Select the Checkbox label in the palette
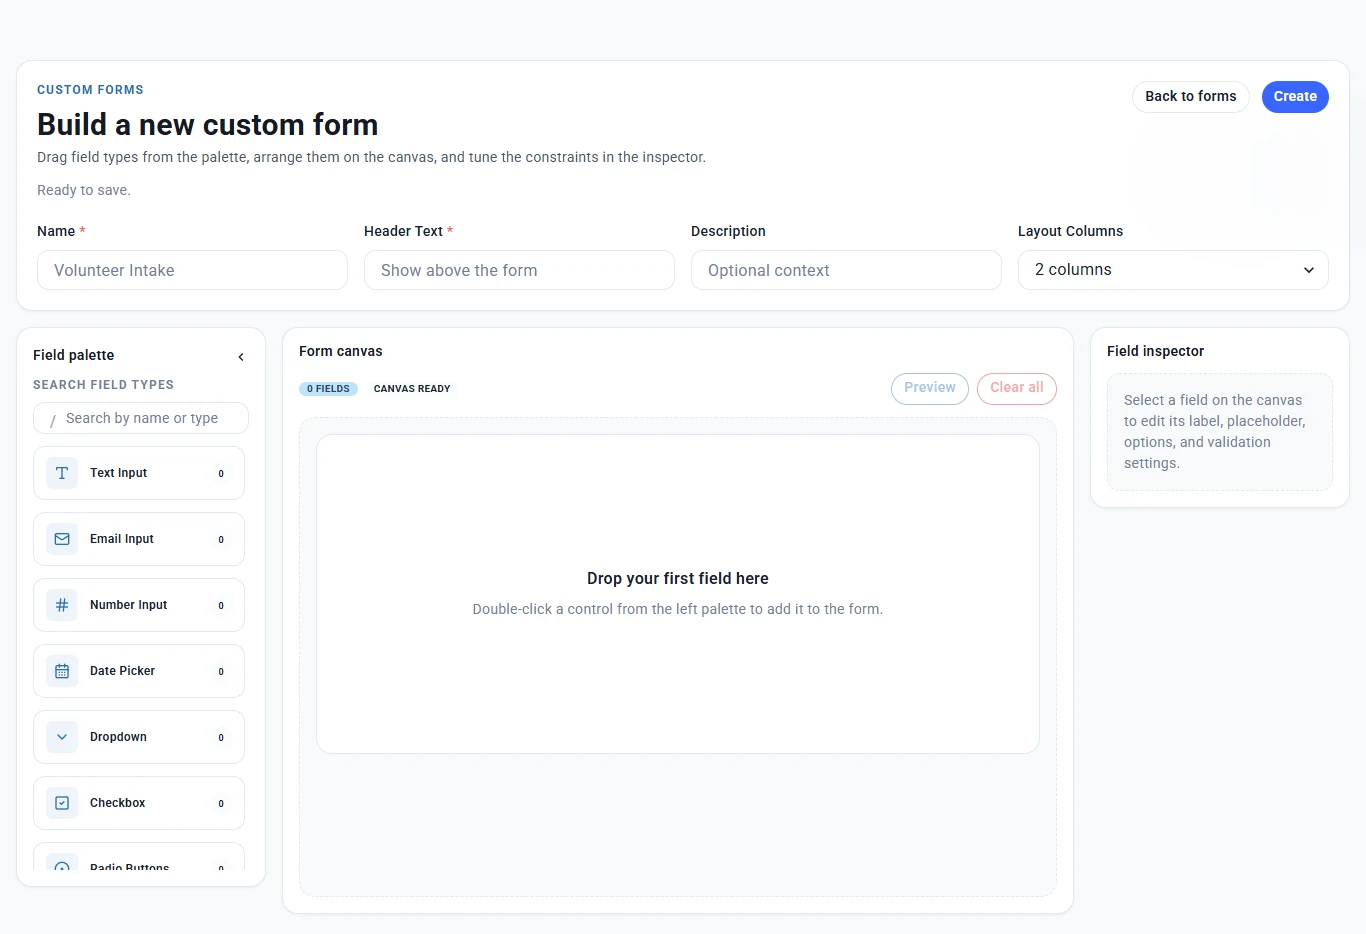 [x=117, y=803]
